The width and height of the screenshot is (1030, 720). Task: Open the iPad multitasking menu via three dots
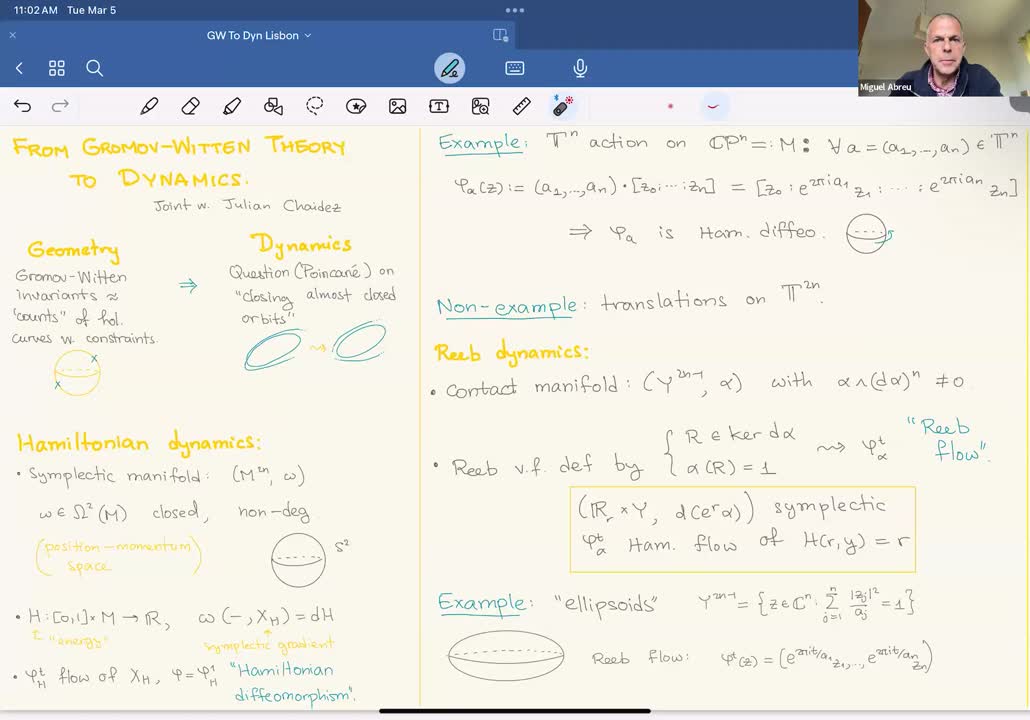[514, 10]
